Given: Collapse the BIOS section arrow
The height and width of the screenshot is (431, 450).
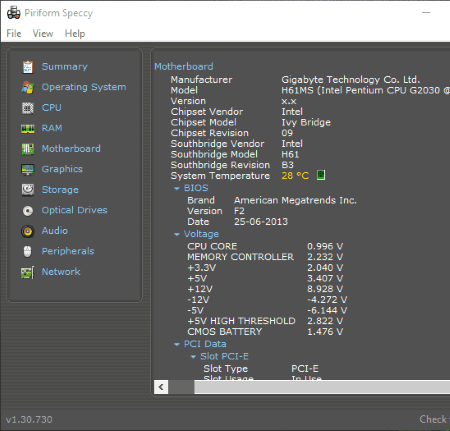Looking at the screenshot, I should (177, 189).
